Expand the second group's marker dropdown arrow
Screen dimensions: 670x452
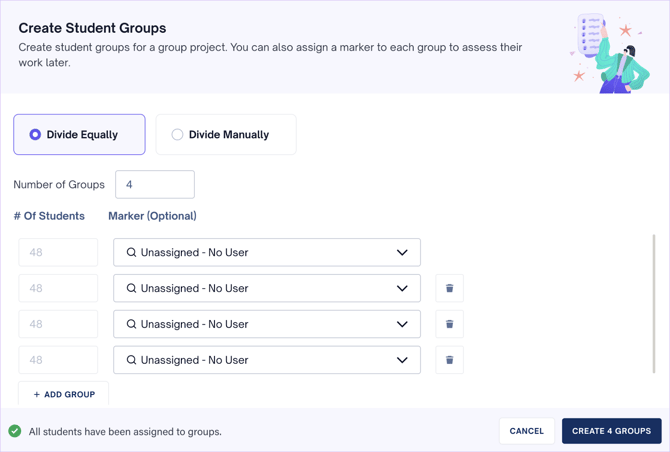tap(402, 288)
